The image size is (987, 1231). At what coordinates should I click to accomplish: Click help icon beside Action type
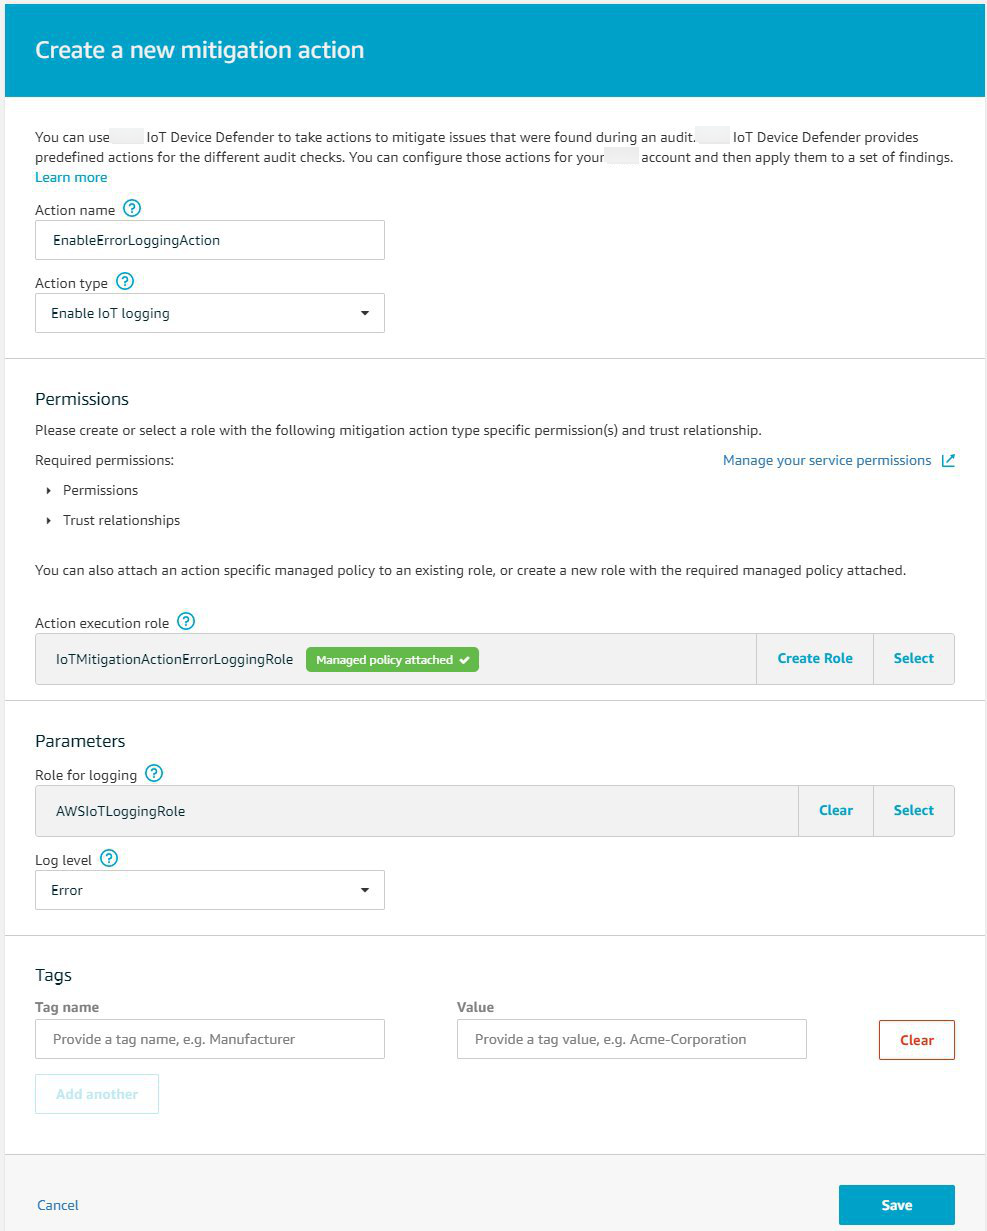point(125,282)
